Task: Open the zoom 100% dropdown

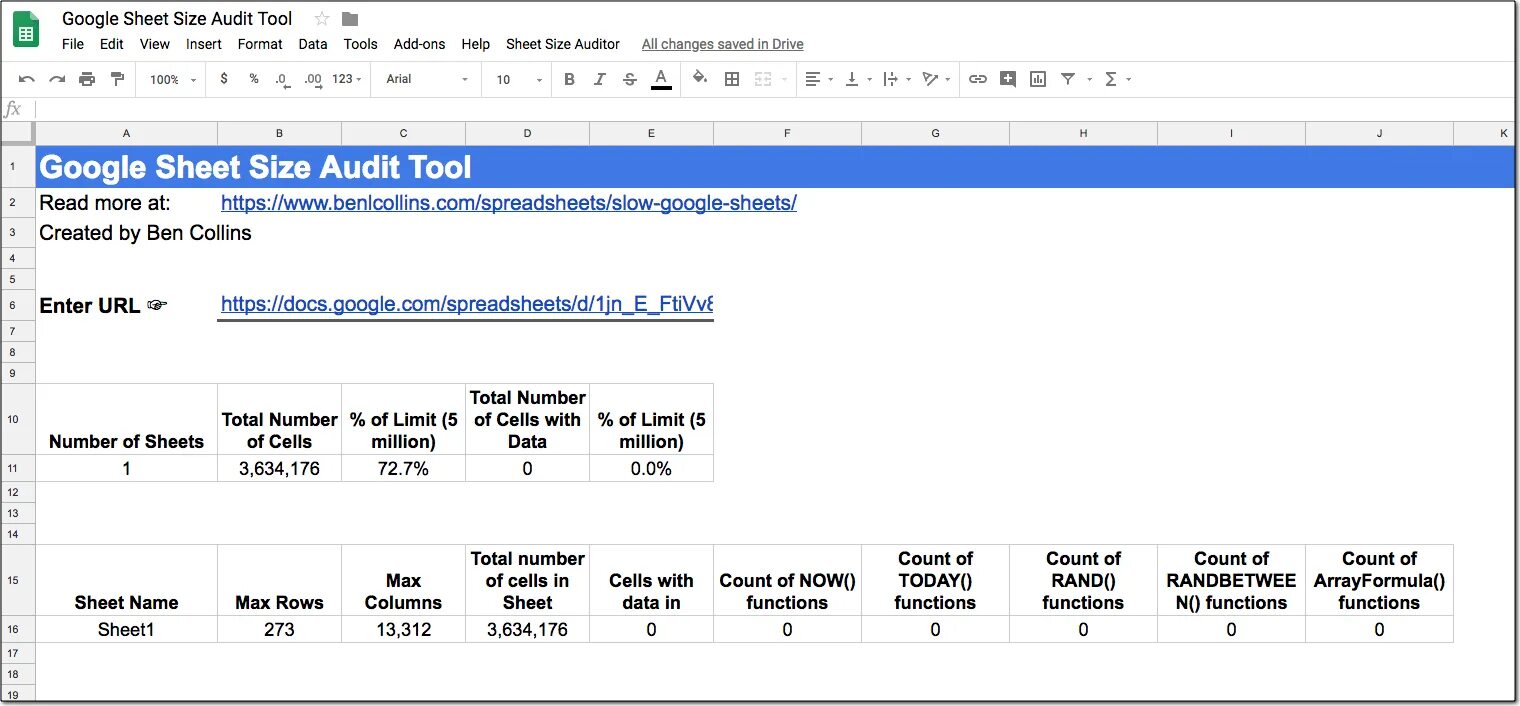Action: pos(174,79)
